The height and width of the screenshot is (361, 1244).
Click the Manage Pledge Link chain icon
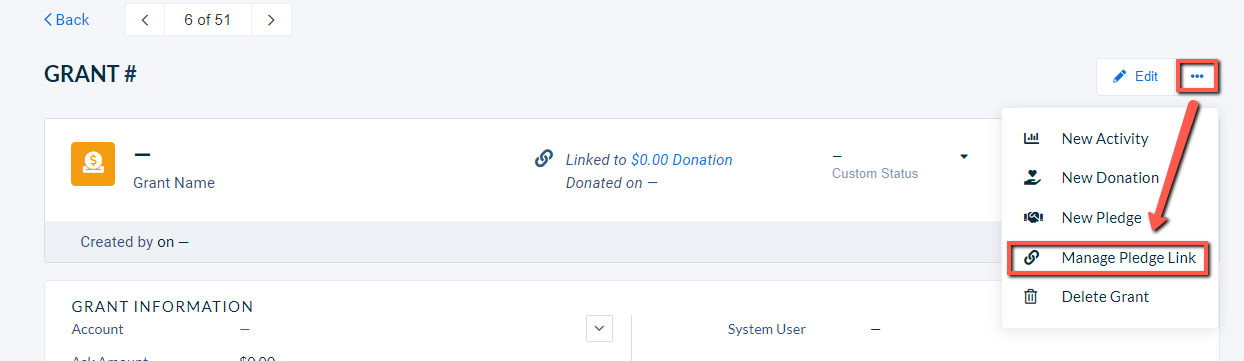(x=1032, y=258)
